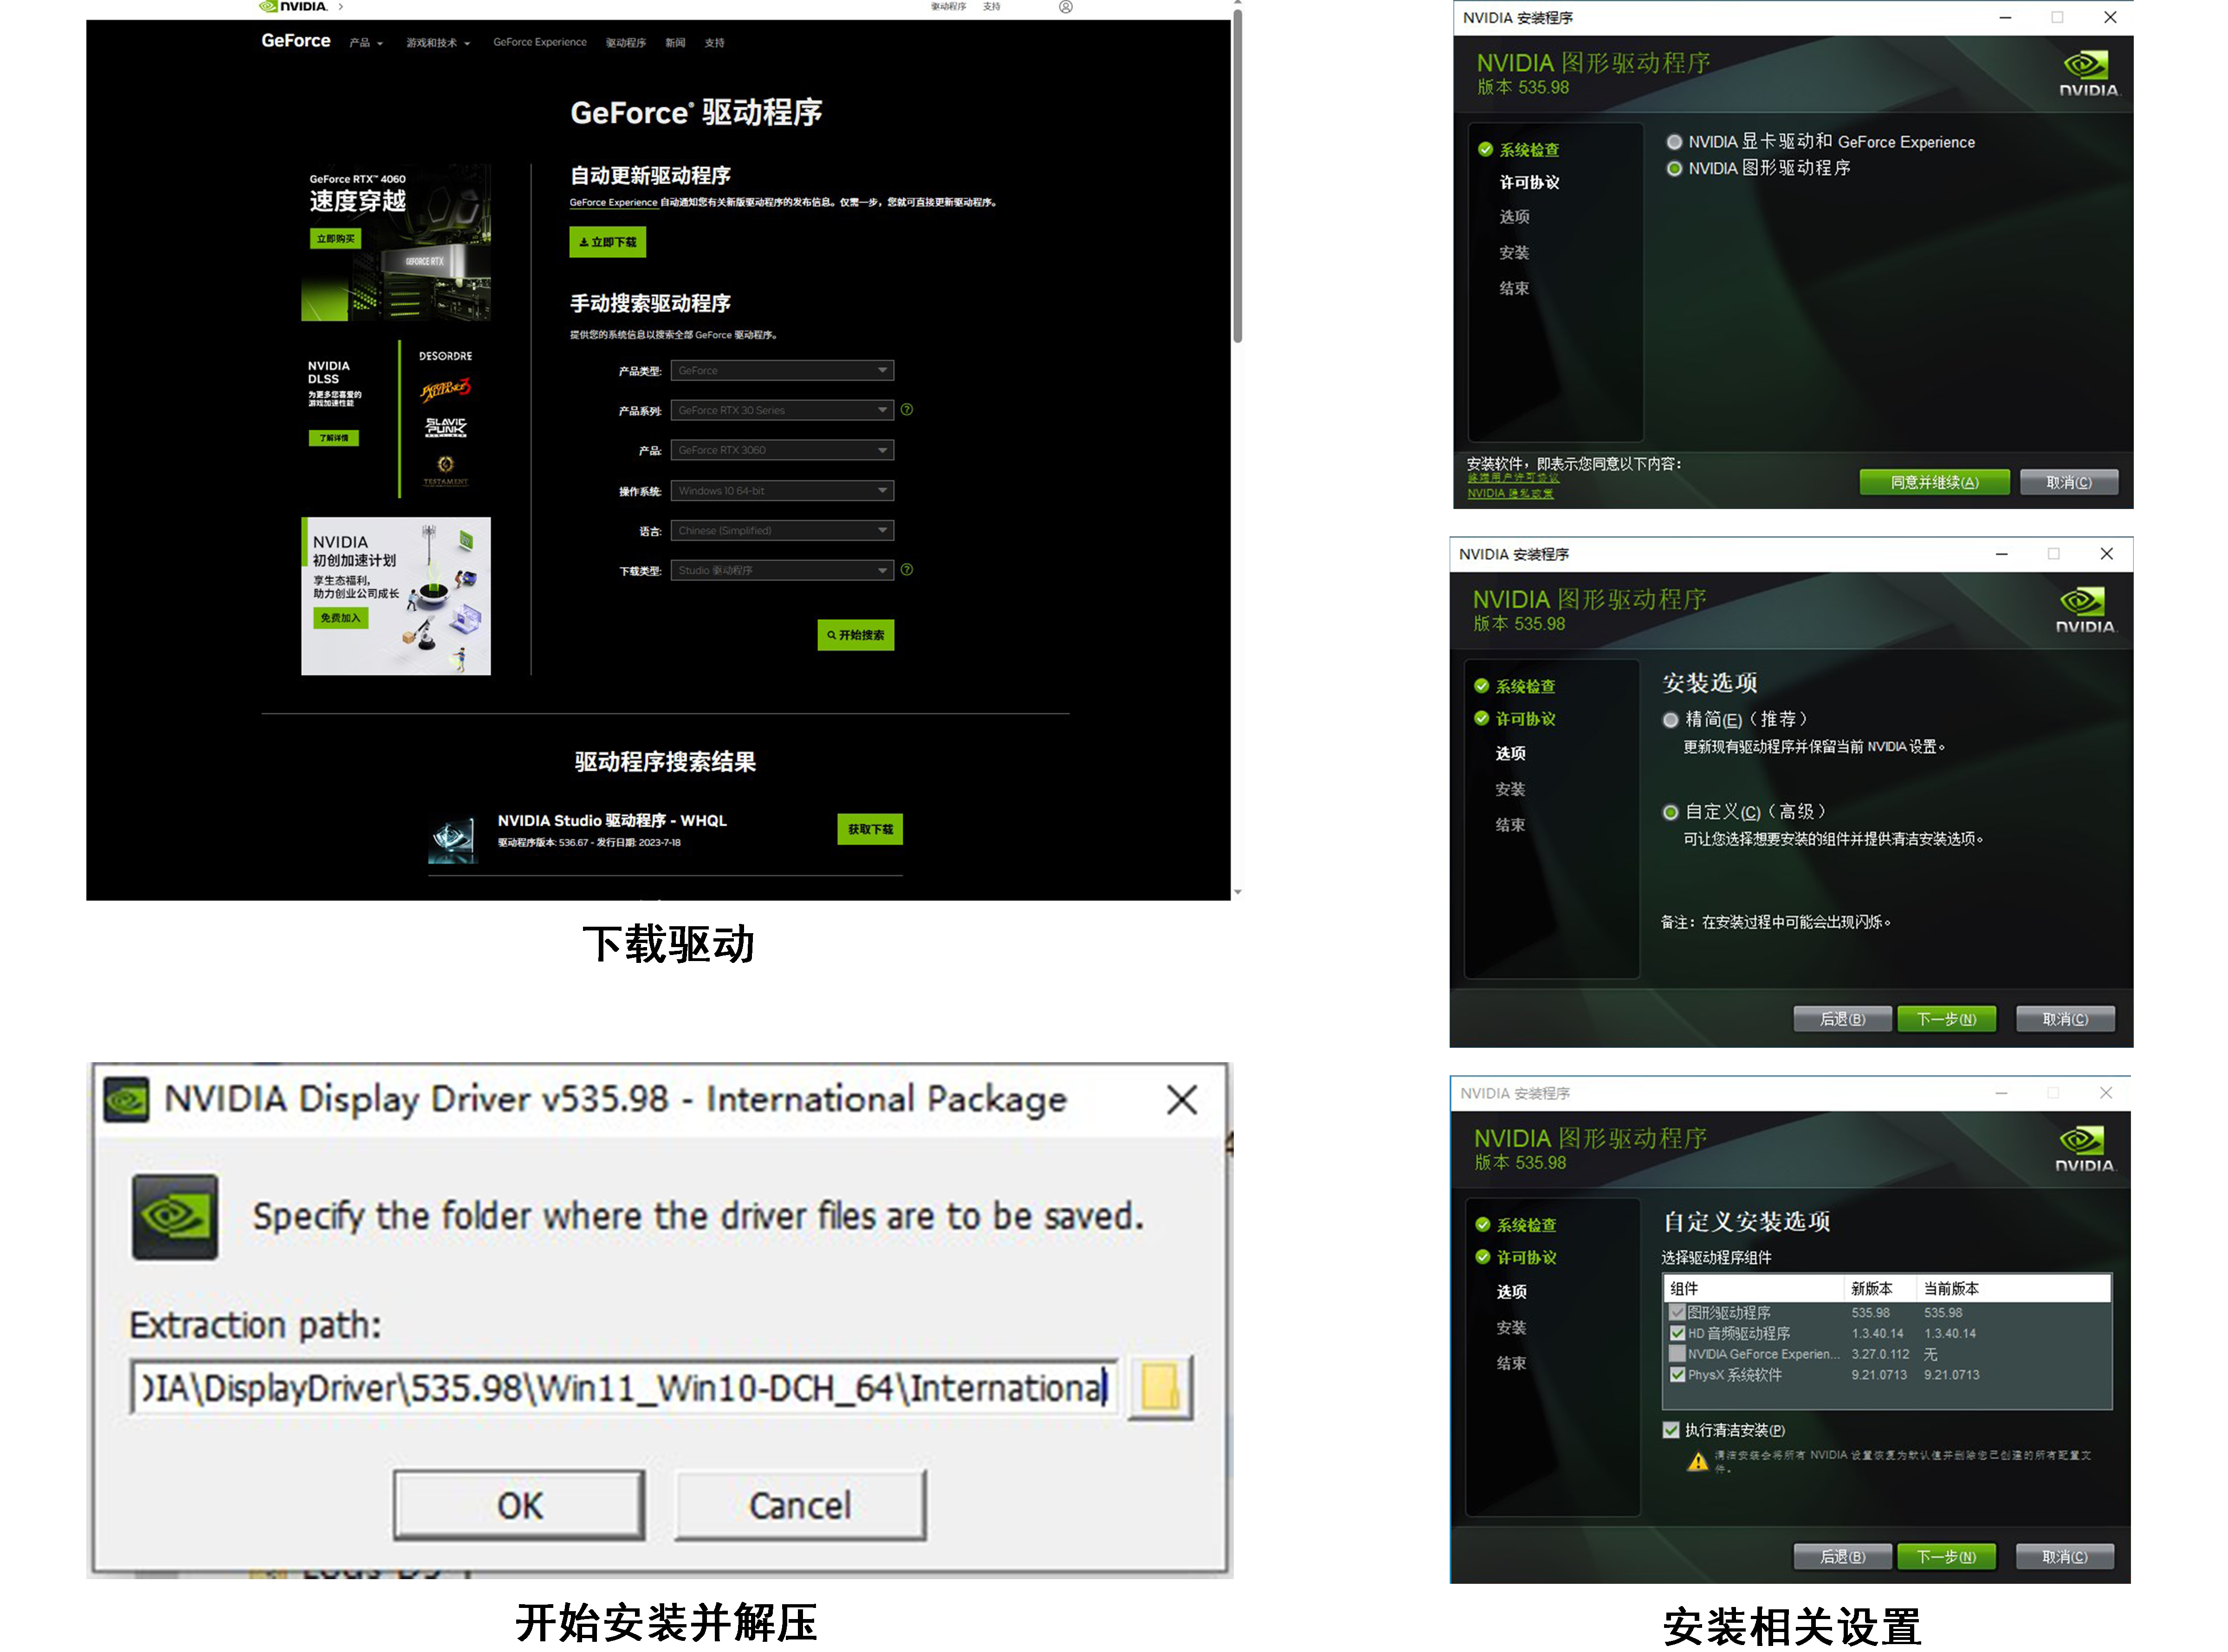Screen dimensions: 2228x1652
Task: Click 取消 in the license agreement window
Action: (2069, 482)
